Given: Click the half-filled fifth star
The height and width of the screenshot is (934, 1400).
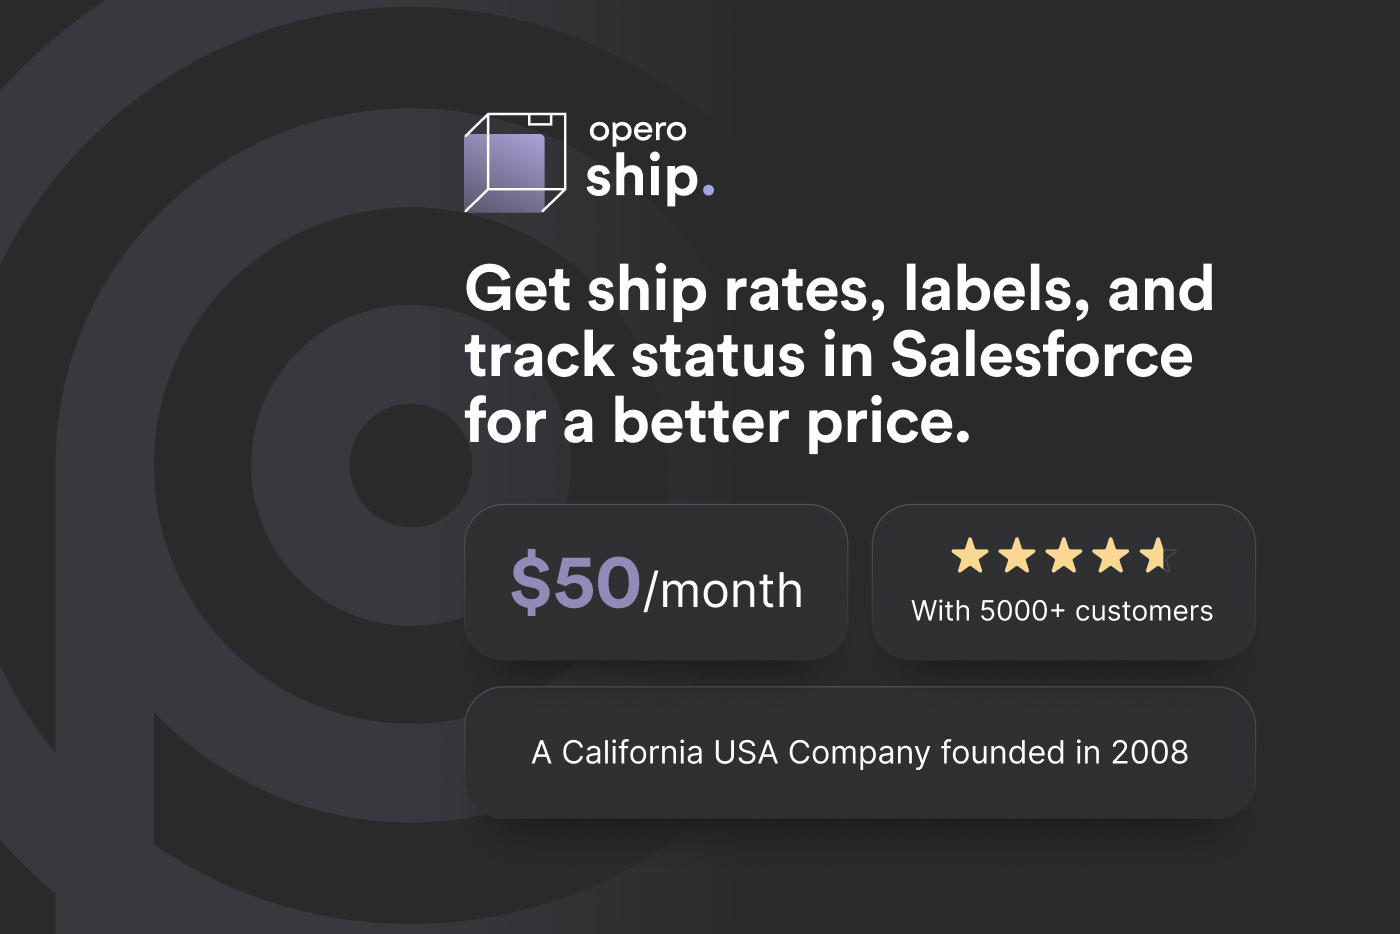Looking at the screenshot, I should (1155, 555).
